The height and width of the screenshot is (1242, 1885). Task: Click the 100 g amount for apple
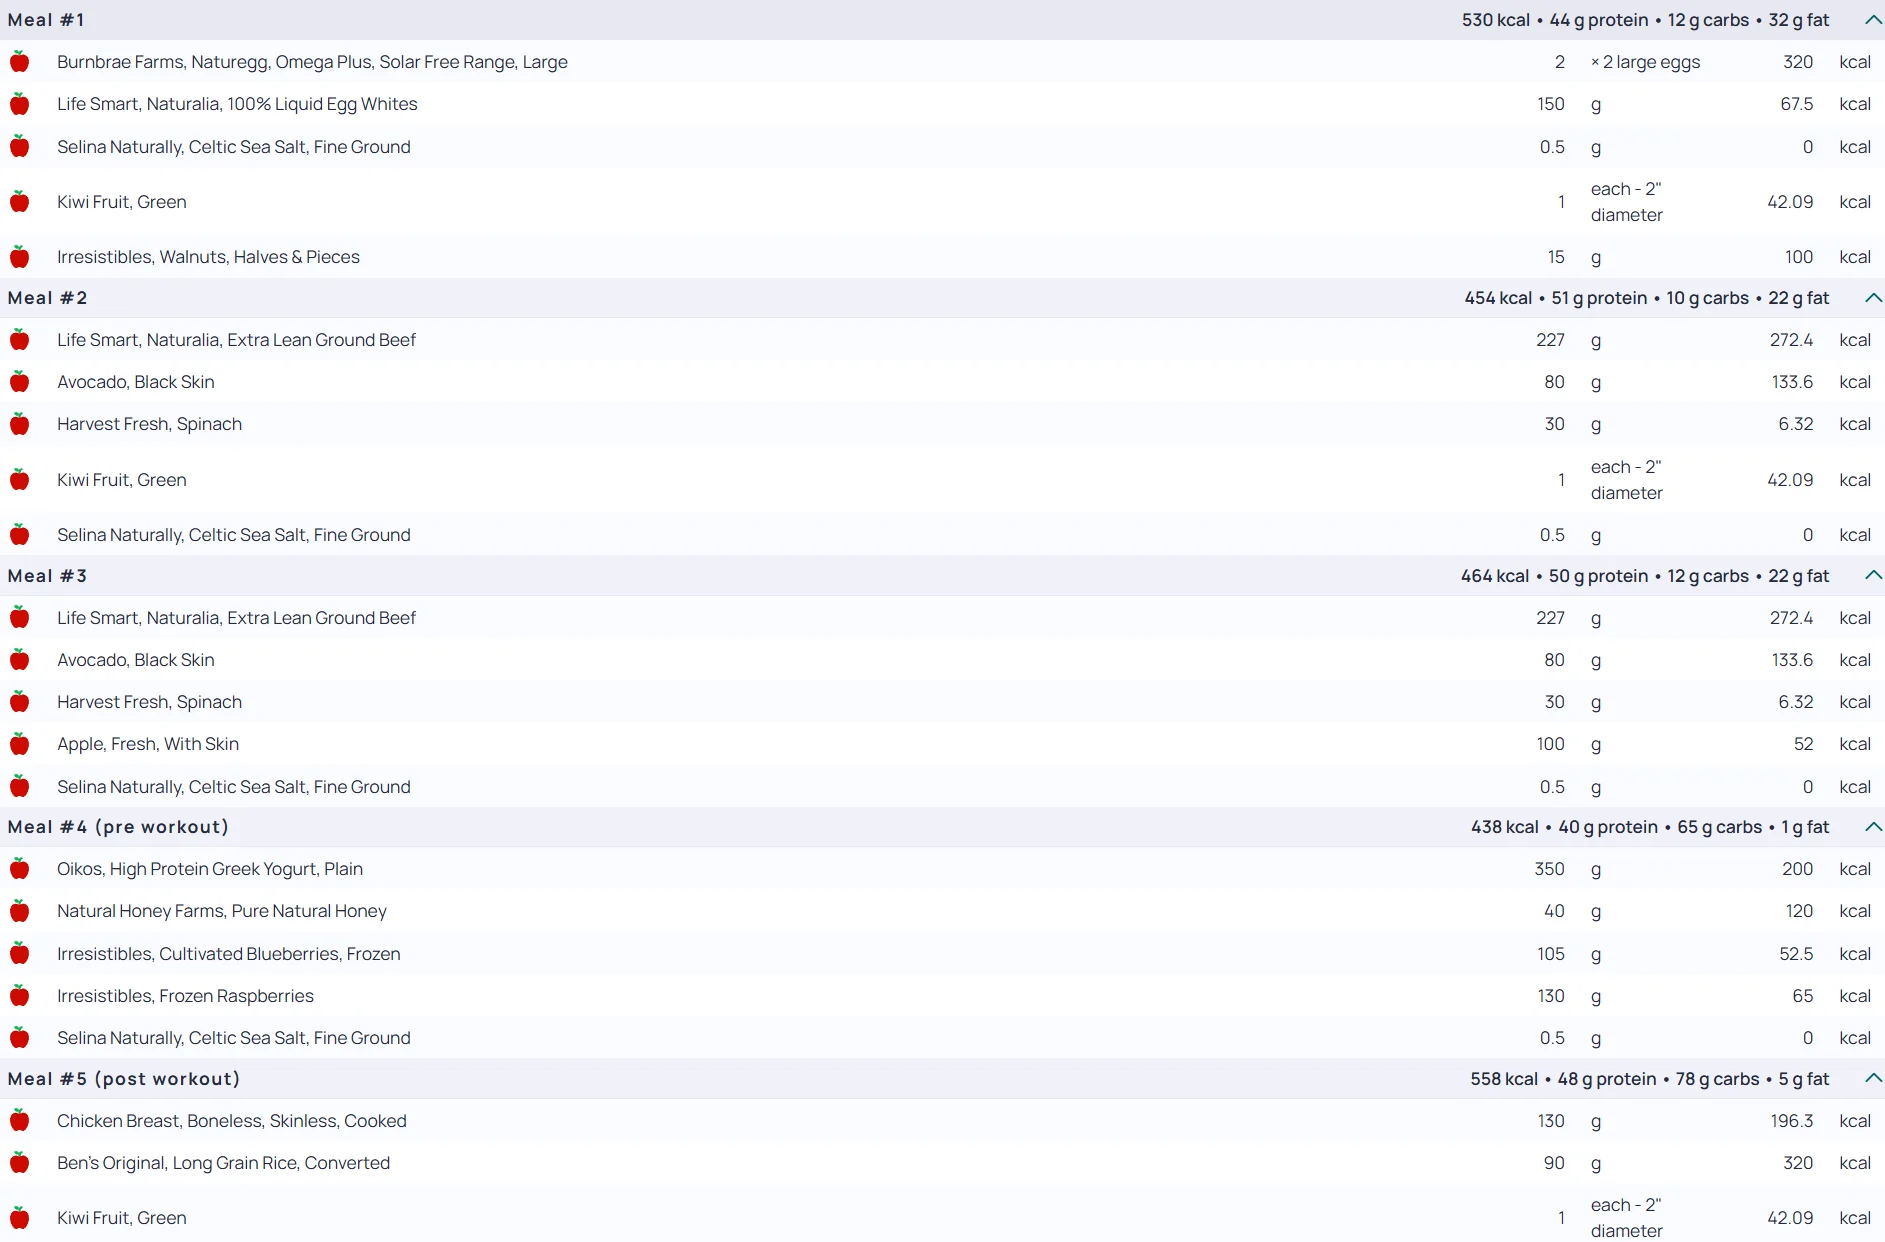1551,744
